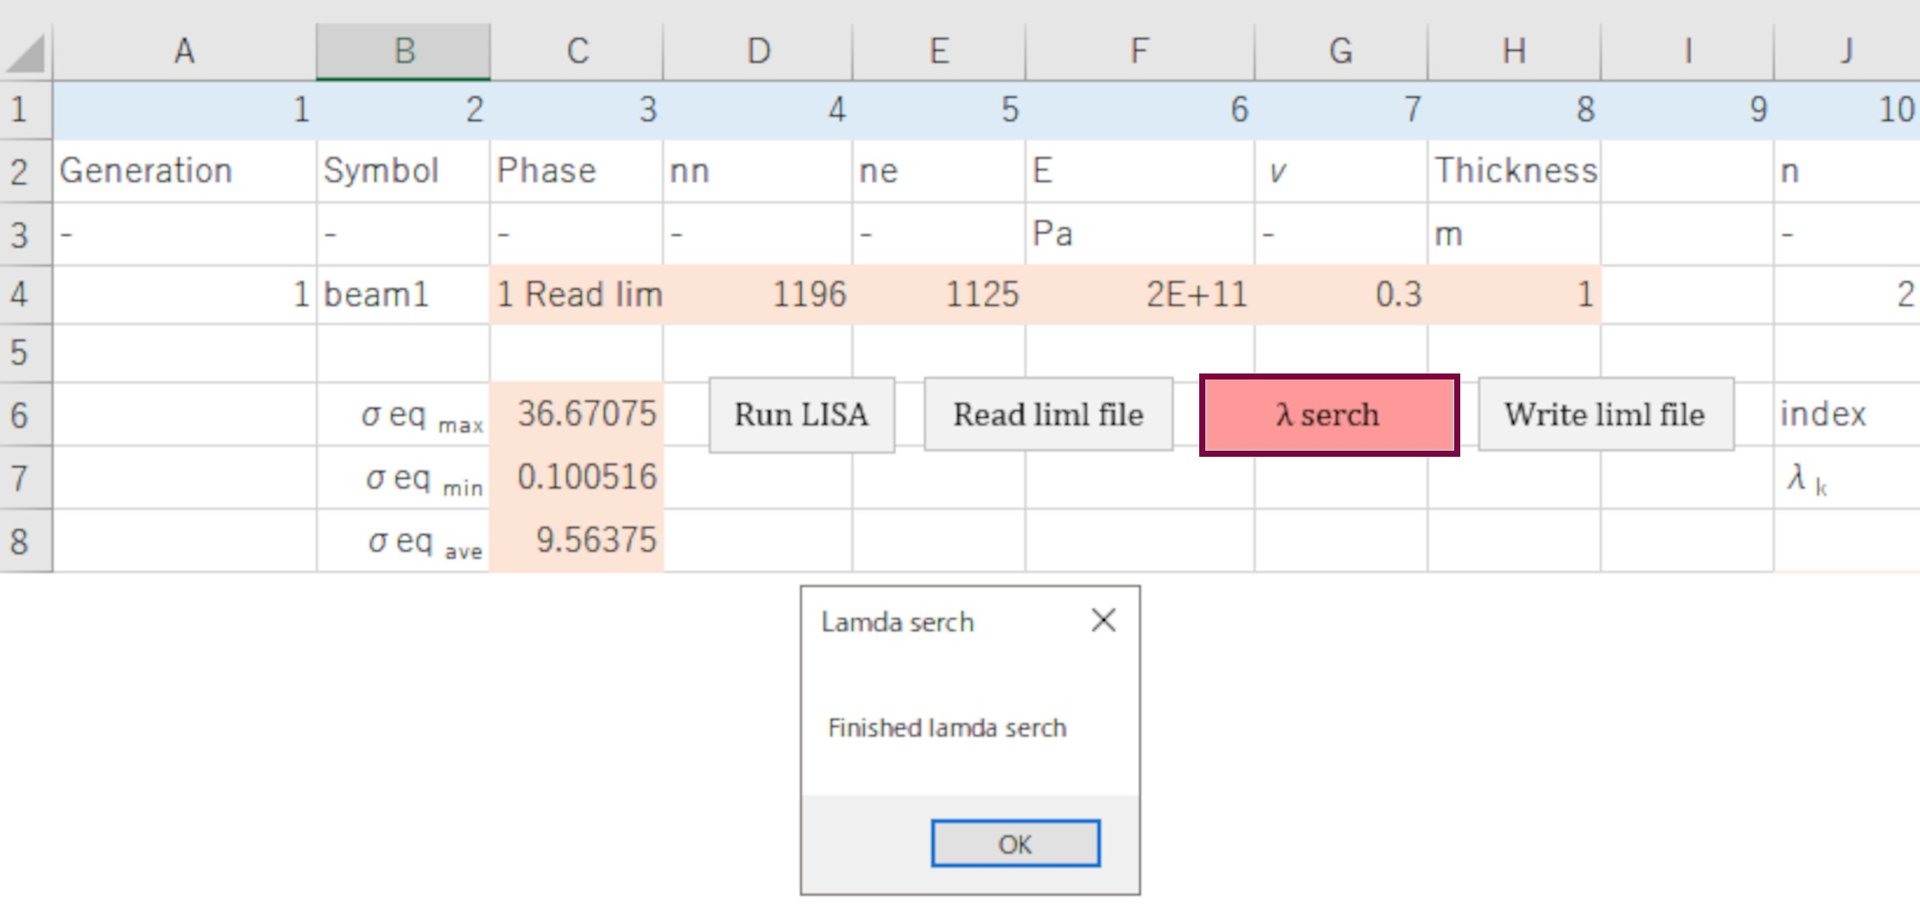The image size is (1920, 924).
Task: Click the σ eq ave value 9.56375
Action: pyautogui.click(x=577, y=540)
